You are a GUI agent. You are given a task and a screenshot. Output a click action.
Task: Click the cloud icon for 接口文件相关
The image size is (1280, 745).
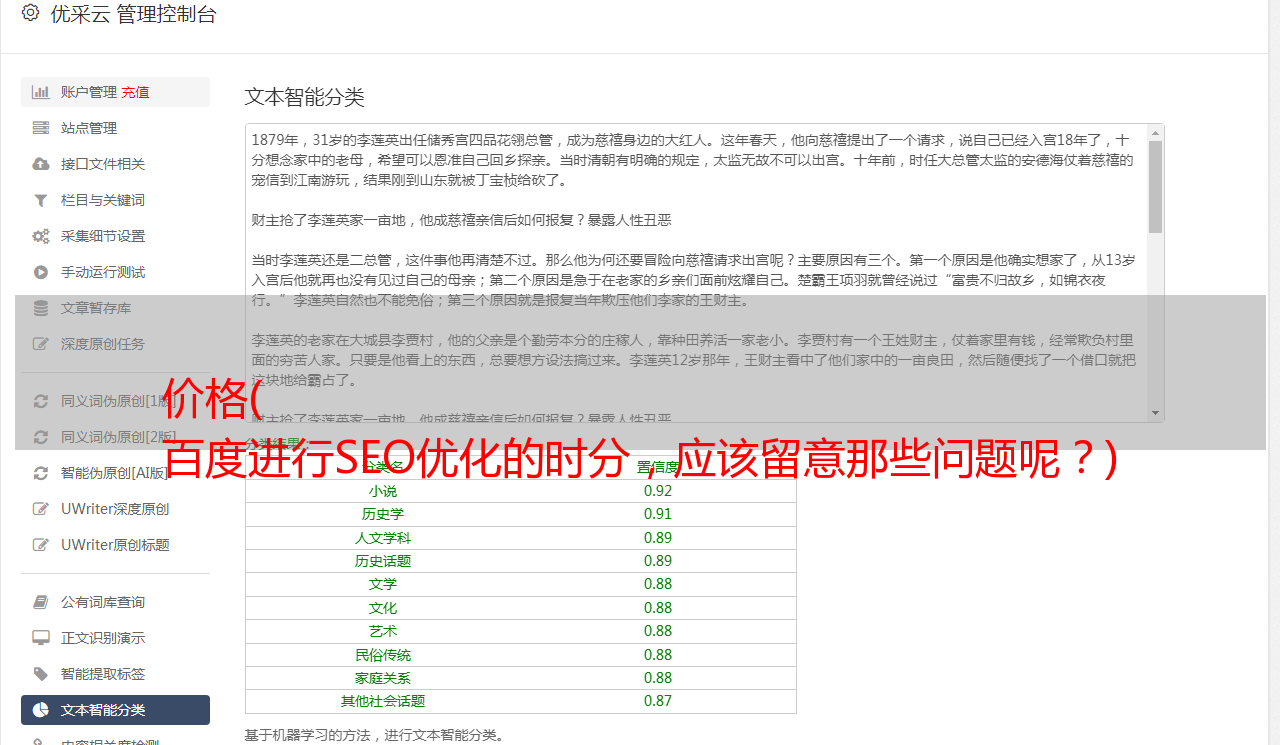point(40,164)
